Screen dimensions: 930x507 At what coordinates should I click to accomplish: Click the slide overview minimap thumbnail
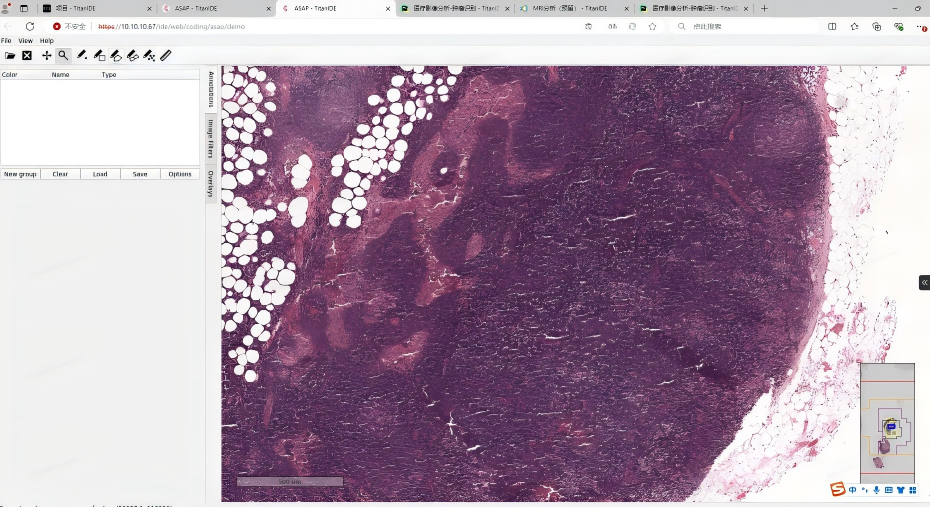pyautogui.click(x=887, y=423)
